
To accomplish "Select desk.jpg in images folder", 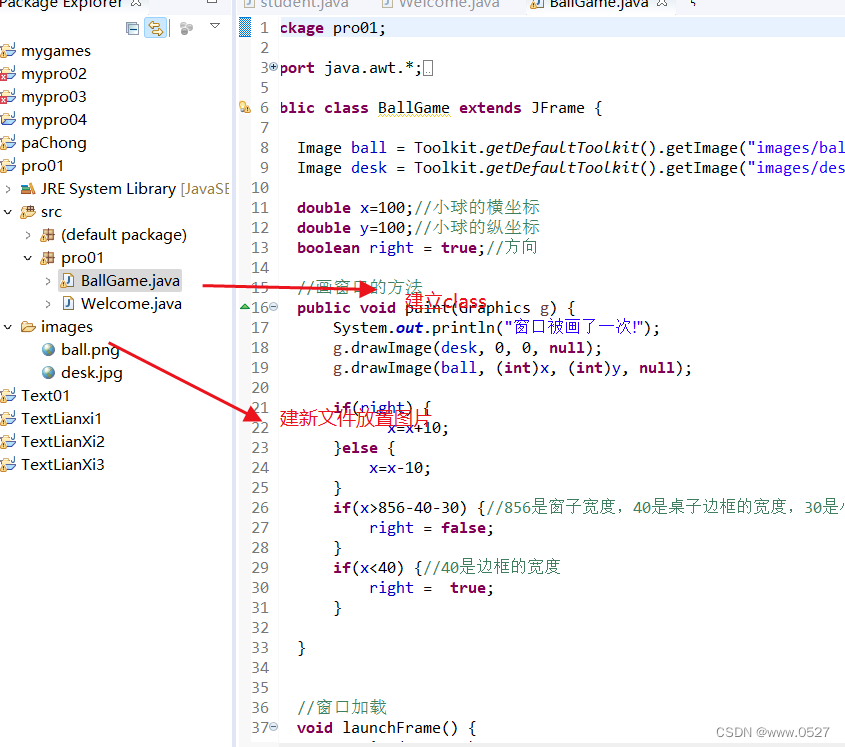I will (92, 373).
